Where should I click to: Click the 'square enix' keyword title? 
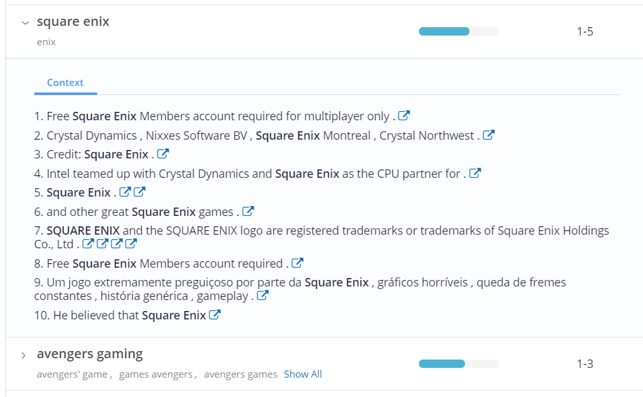click(x=73, y=21)
